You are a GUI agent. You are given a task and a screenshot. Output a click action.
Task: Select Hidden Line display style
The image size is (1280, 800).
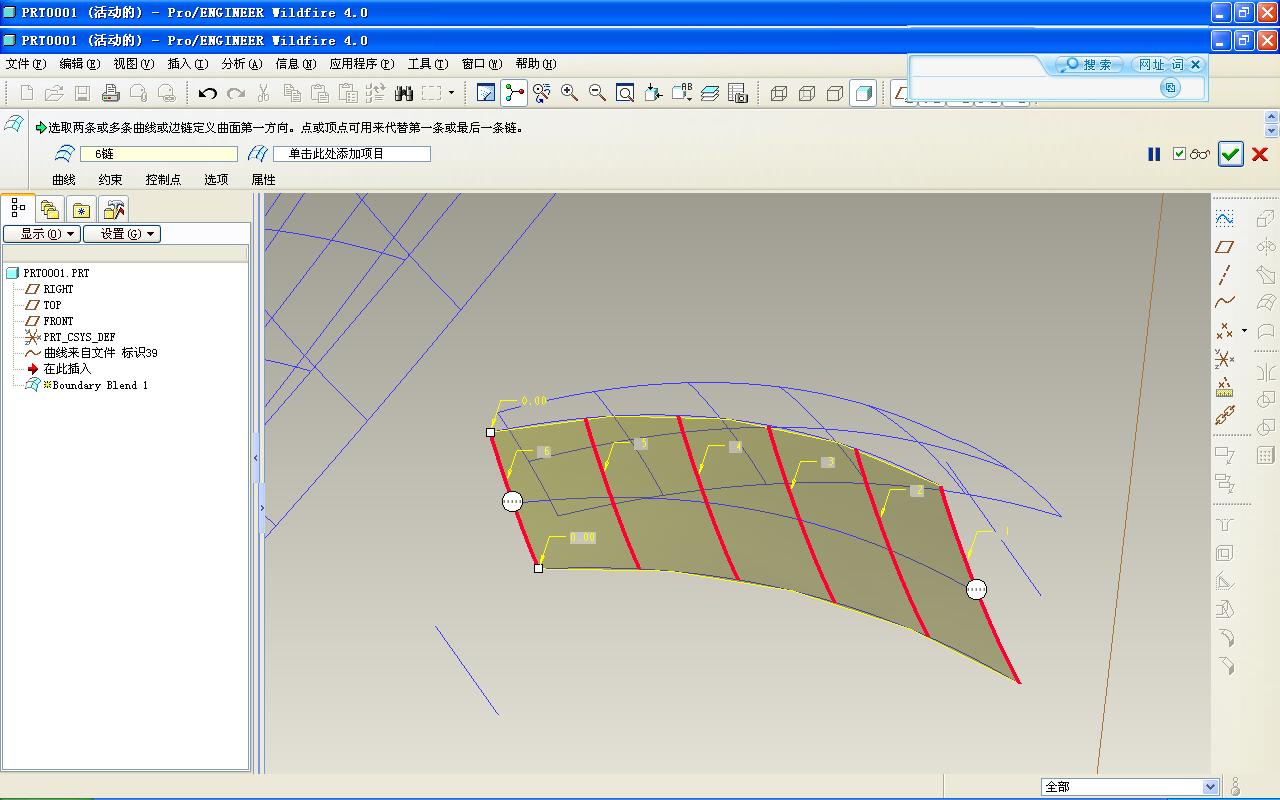click(x=807, y=93)
